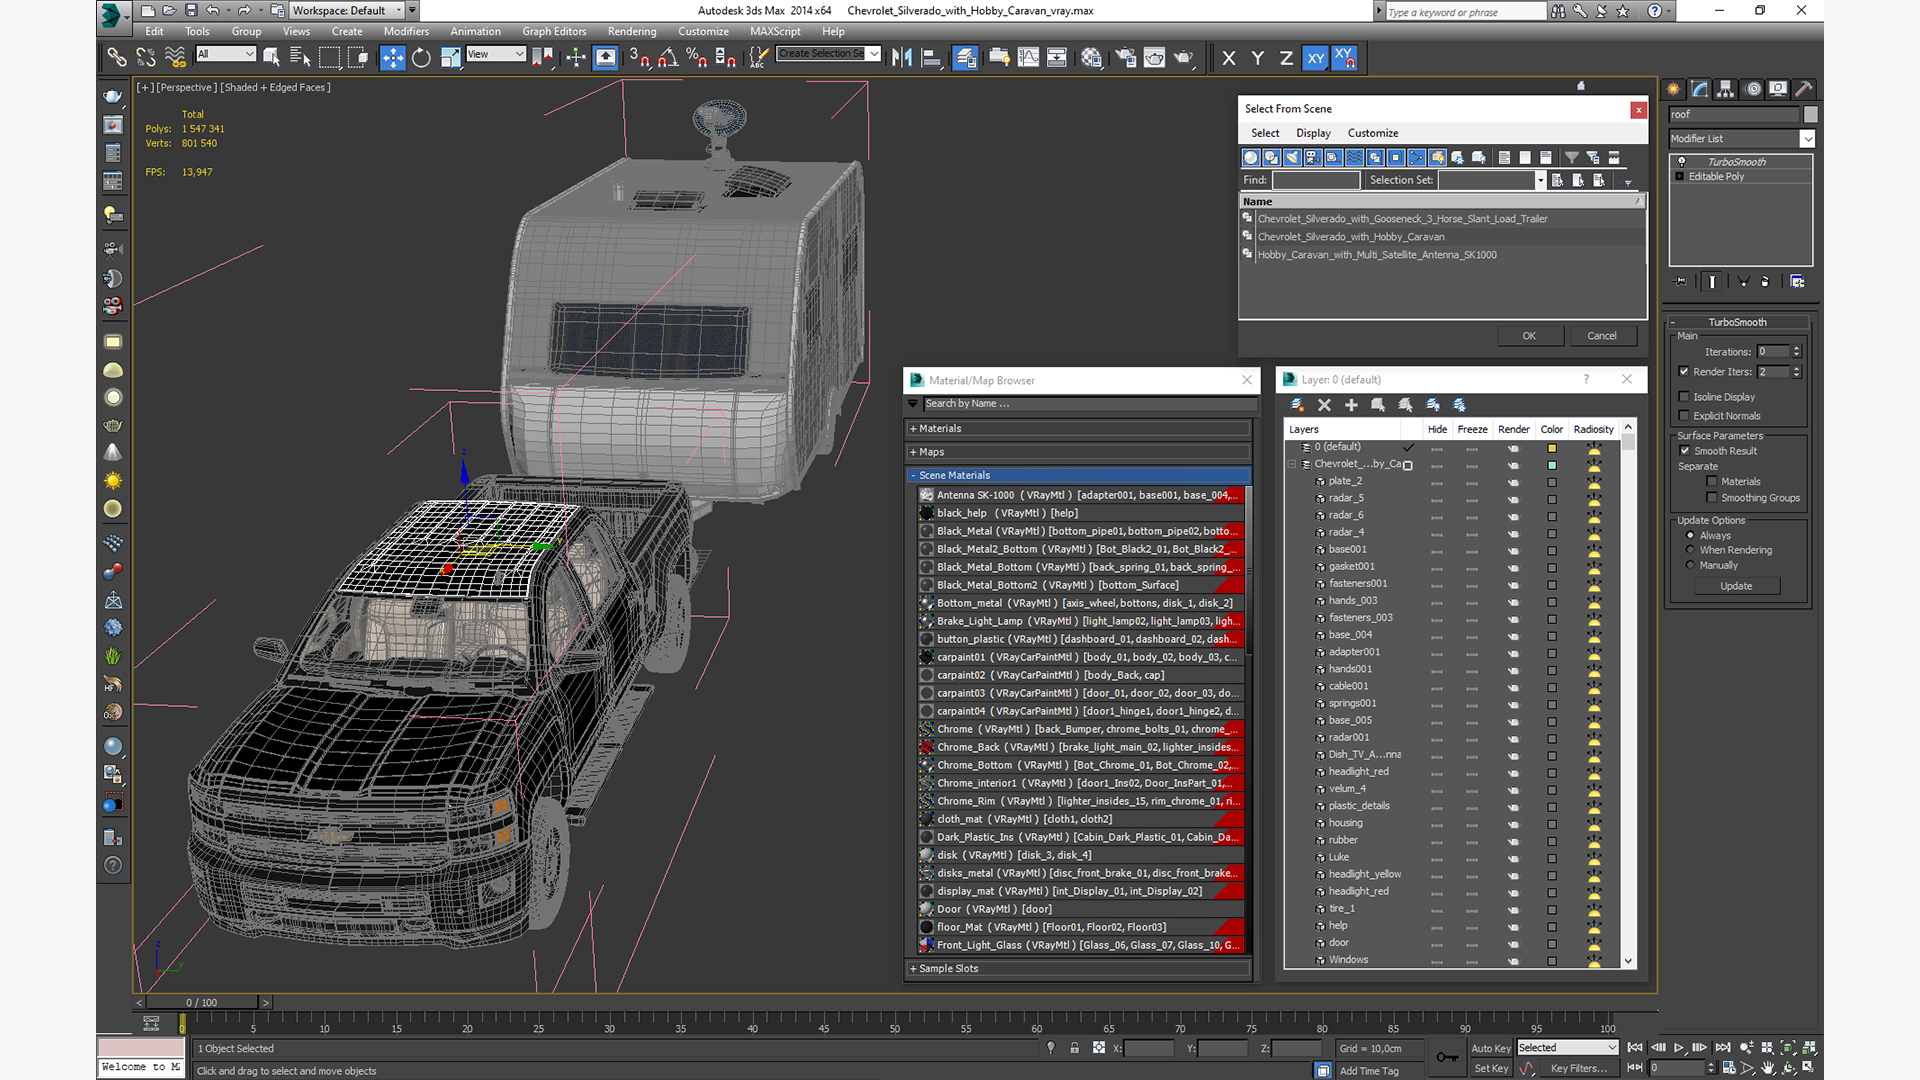Open the Hierarchy command panel tab

[1725, 89]
